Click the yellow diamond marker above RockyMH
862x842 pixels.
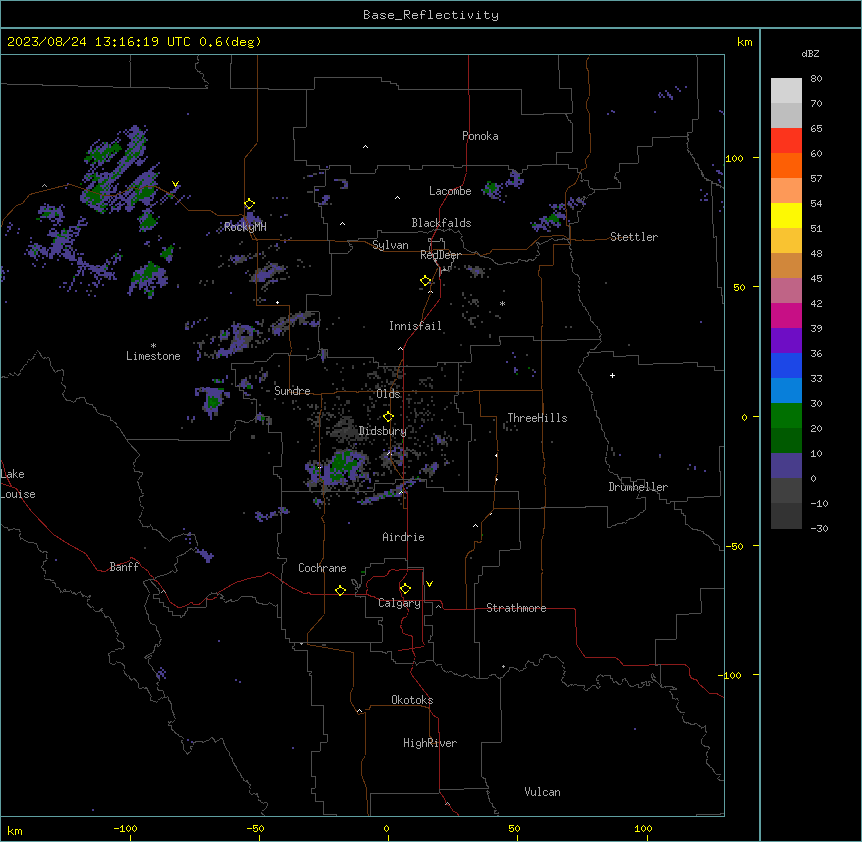click(x=250, y=204)
